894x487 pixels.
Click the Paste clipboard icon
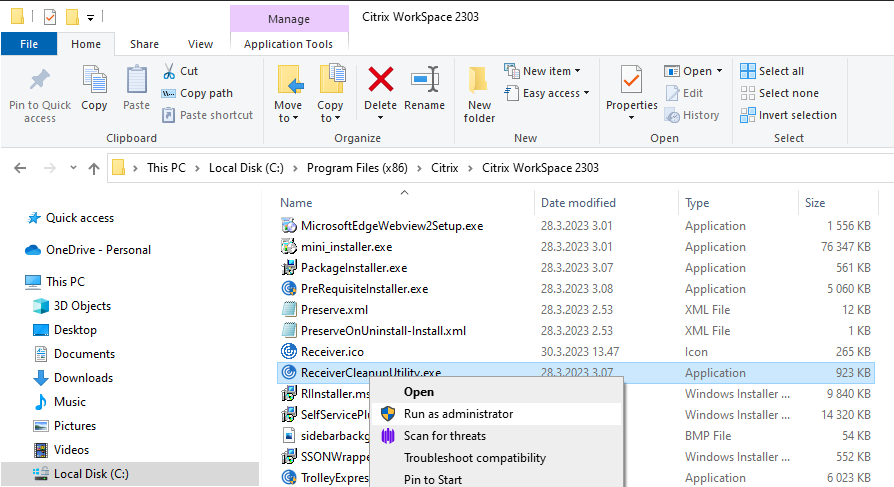pyautogui.click(x=136, y=79)
